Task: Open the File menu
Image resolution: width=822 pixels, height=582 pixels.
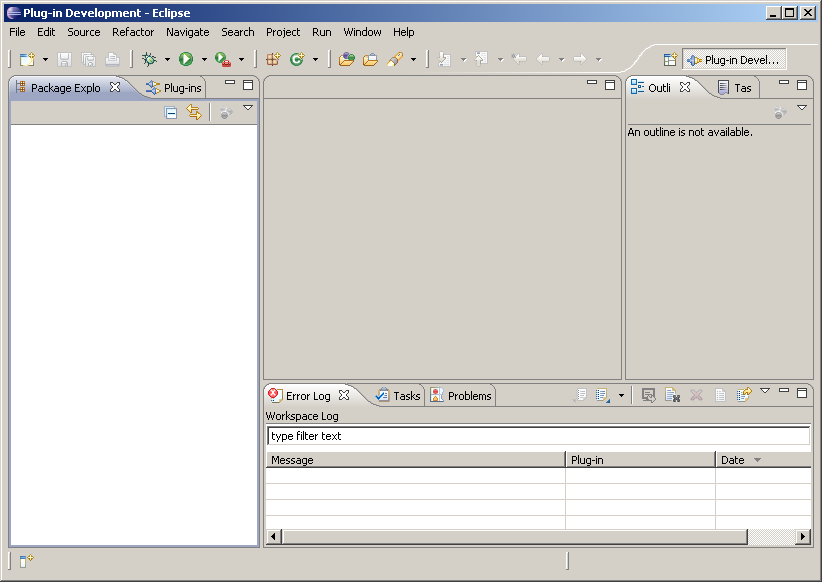Action: click(17, 32)
